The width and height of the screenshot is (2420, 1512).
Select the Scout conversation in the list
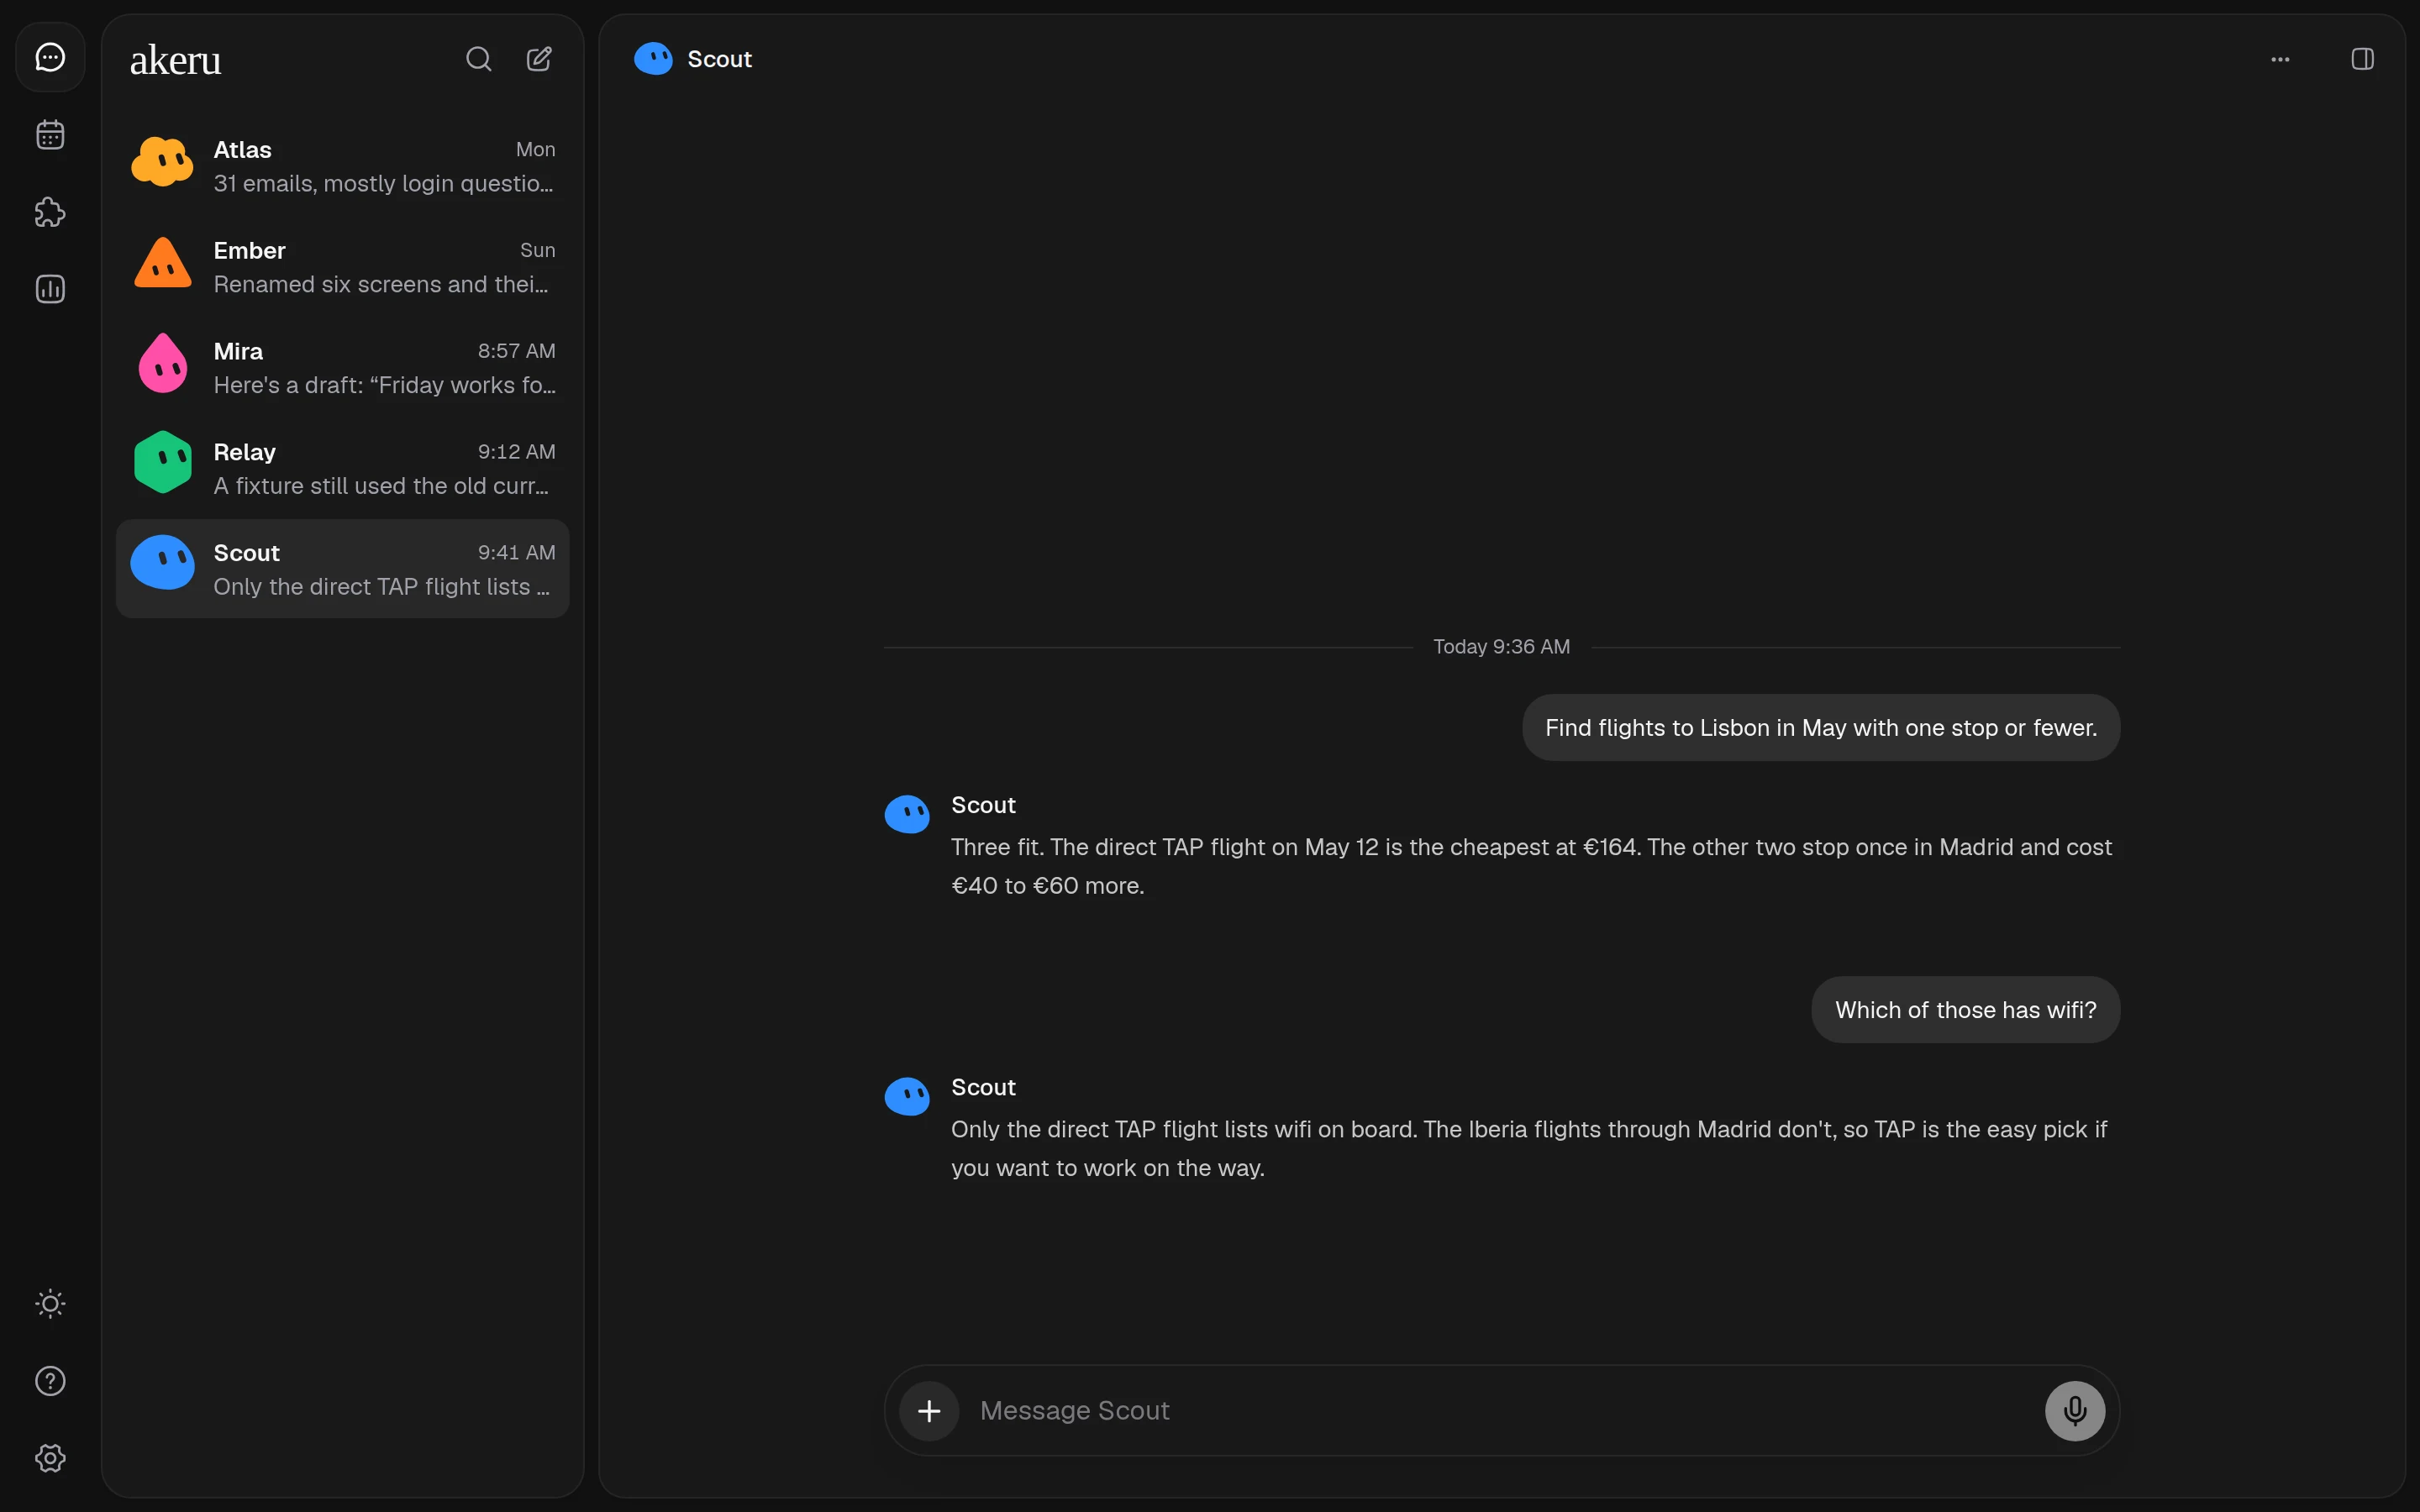click(342, 569)
